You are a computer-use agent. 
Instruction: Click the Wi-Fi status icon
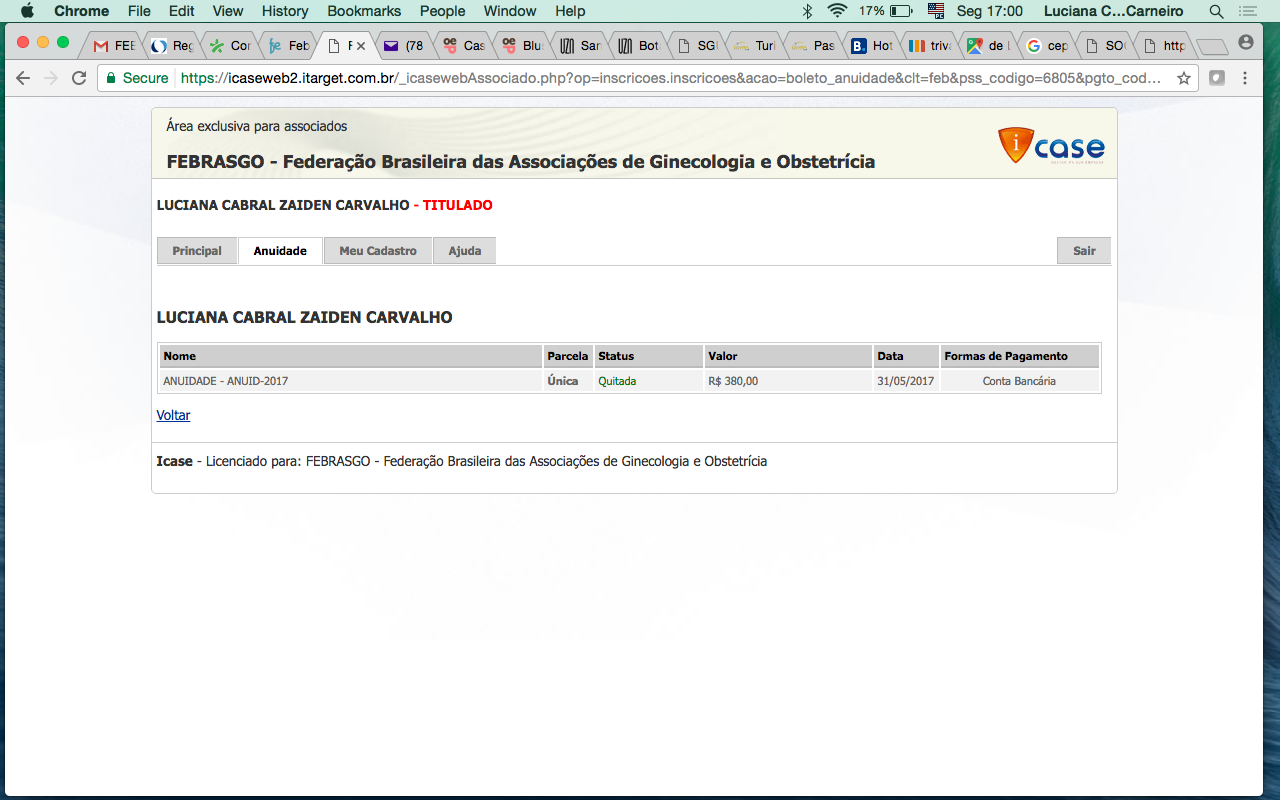[836, 11]
